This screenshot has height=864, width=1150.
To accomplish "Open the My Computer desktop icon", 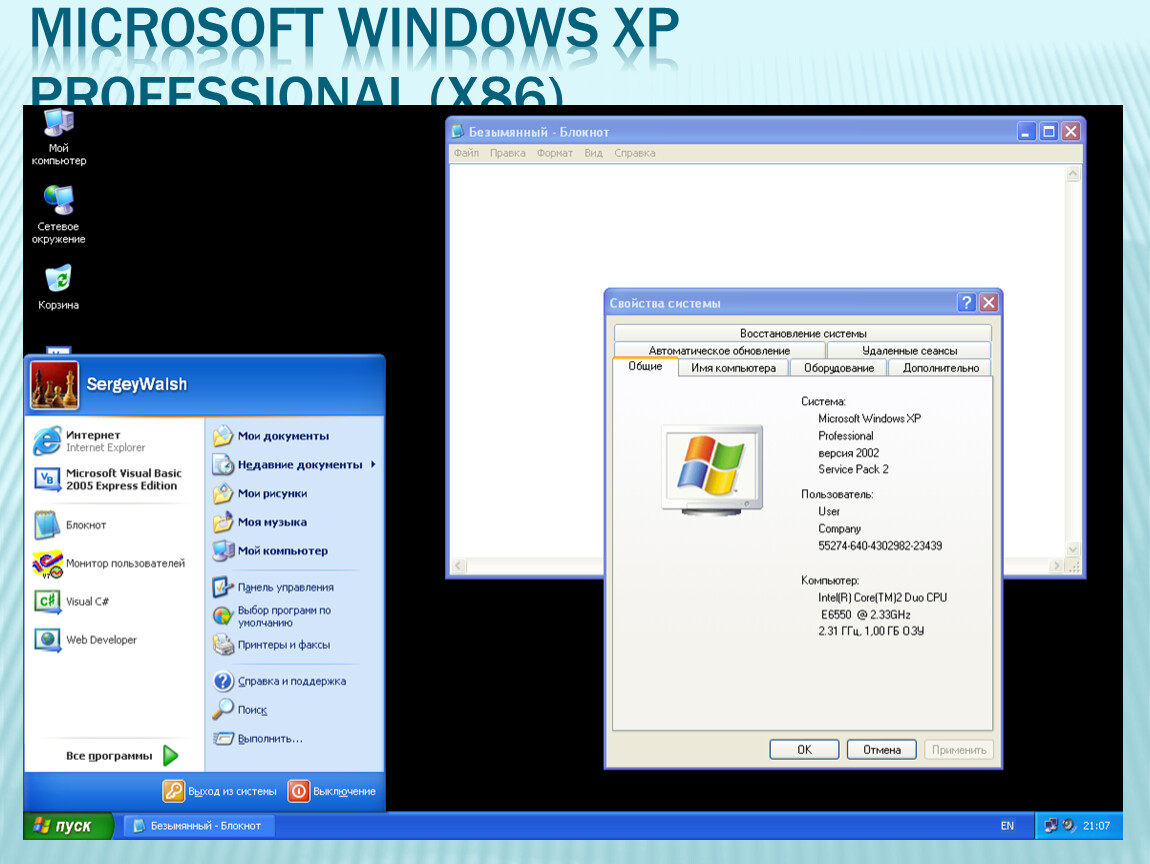I will click(x=59, y=136).
